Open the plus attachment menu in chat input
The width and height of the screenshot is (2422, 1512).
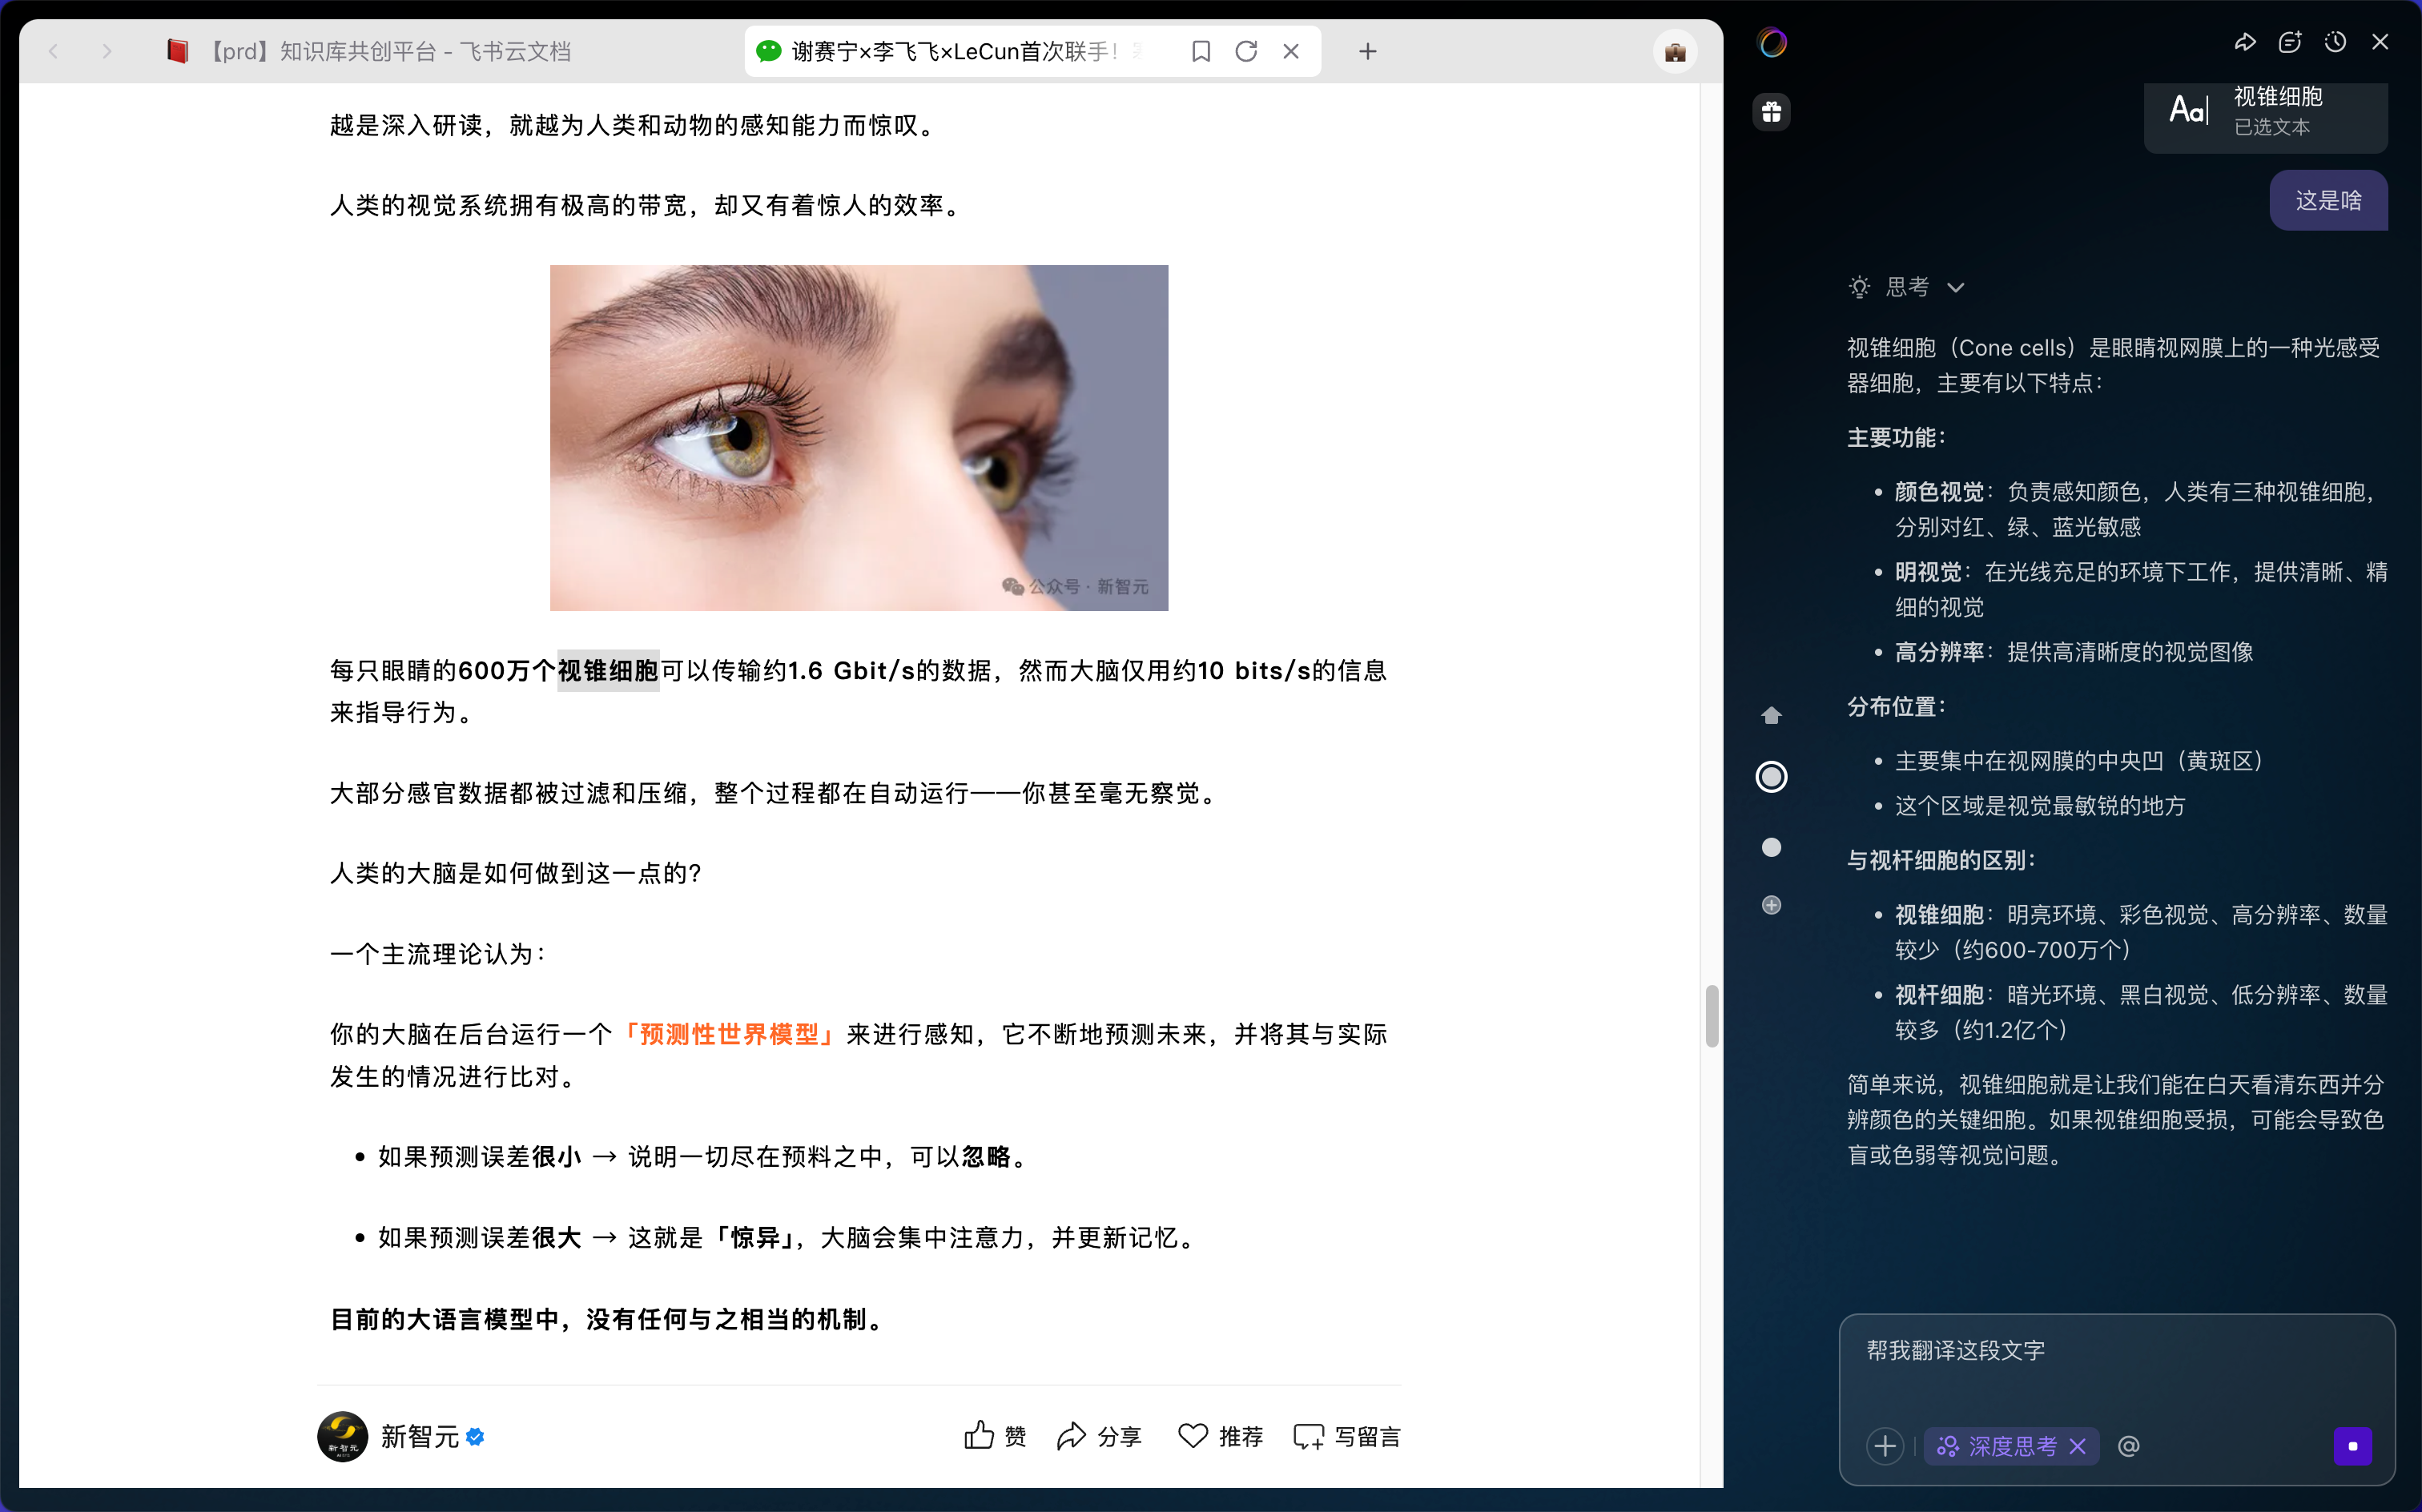[x=1885, y=1446]
